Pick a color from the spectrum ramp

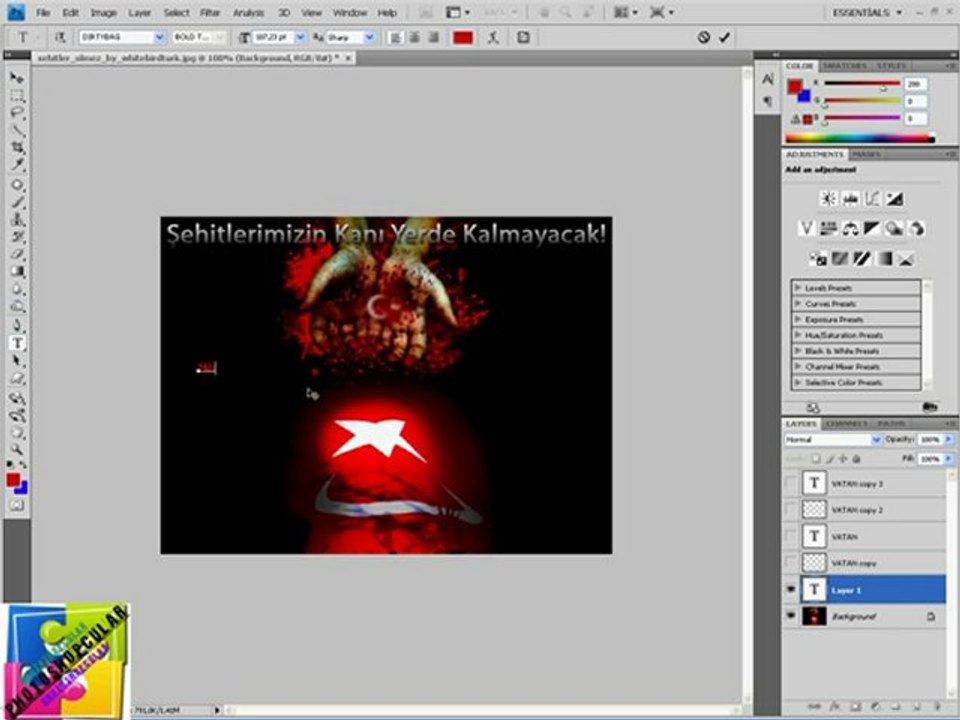pos(860,138)
